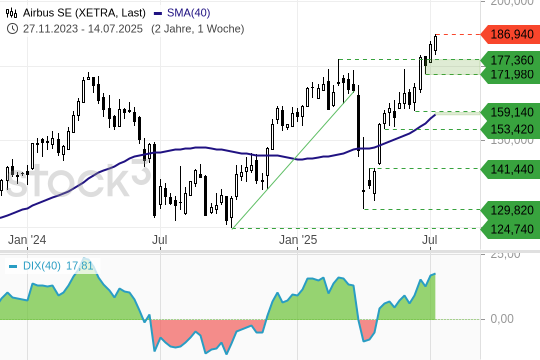Click the 159,140 support level label

[510, 112]
